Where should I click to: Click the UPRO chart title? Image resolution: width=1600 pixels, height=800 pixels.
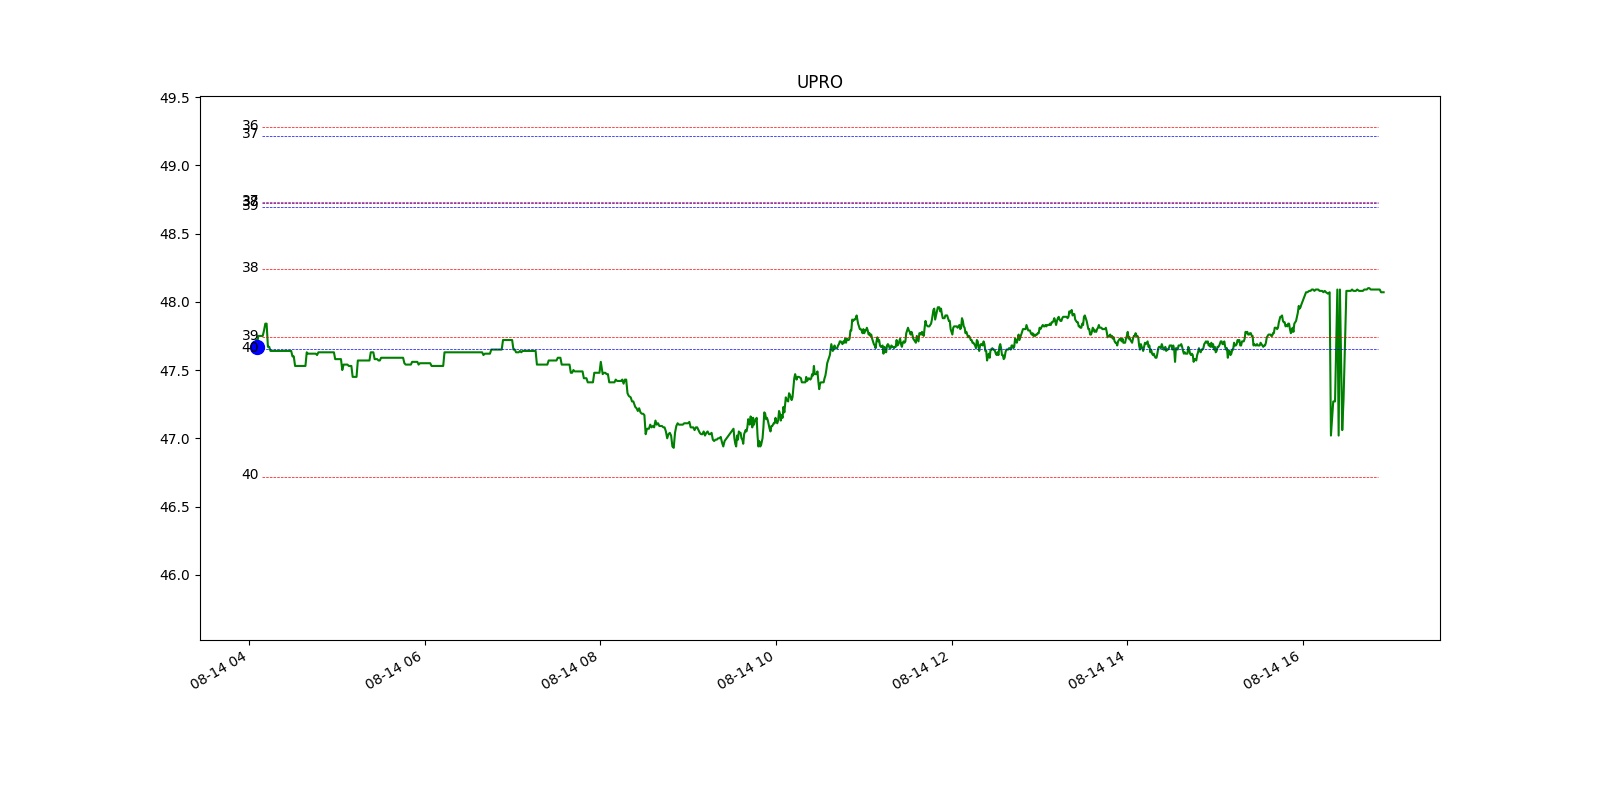pos(819,82)
